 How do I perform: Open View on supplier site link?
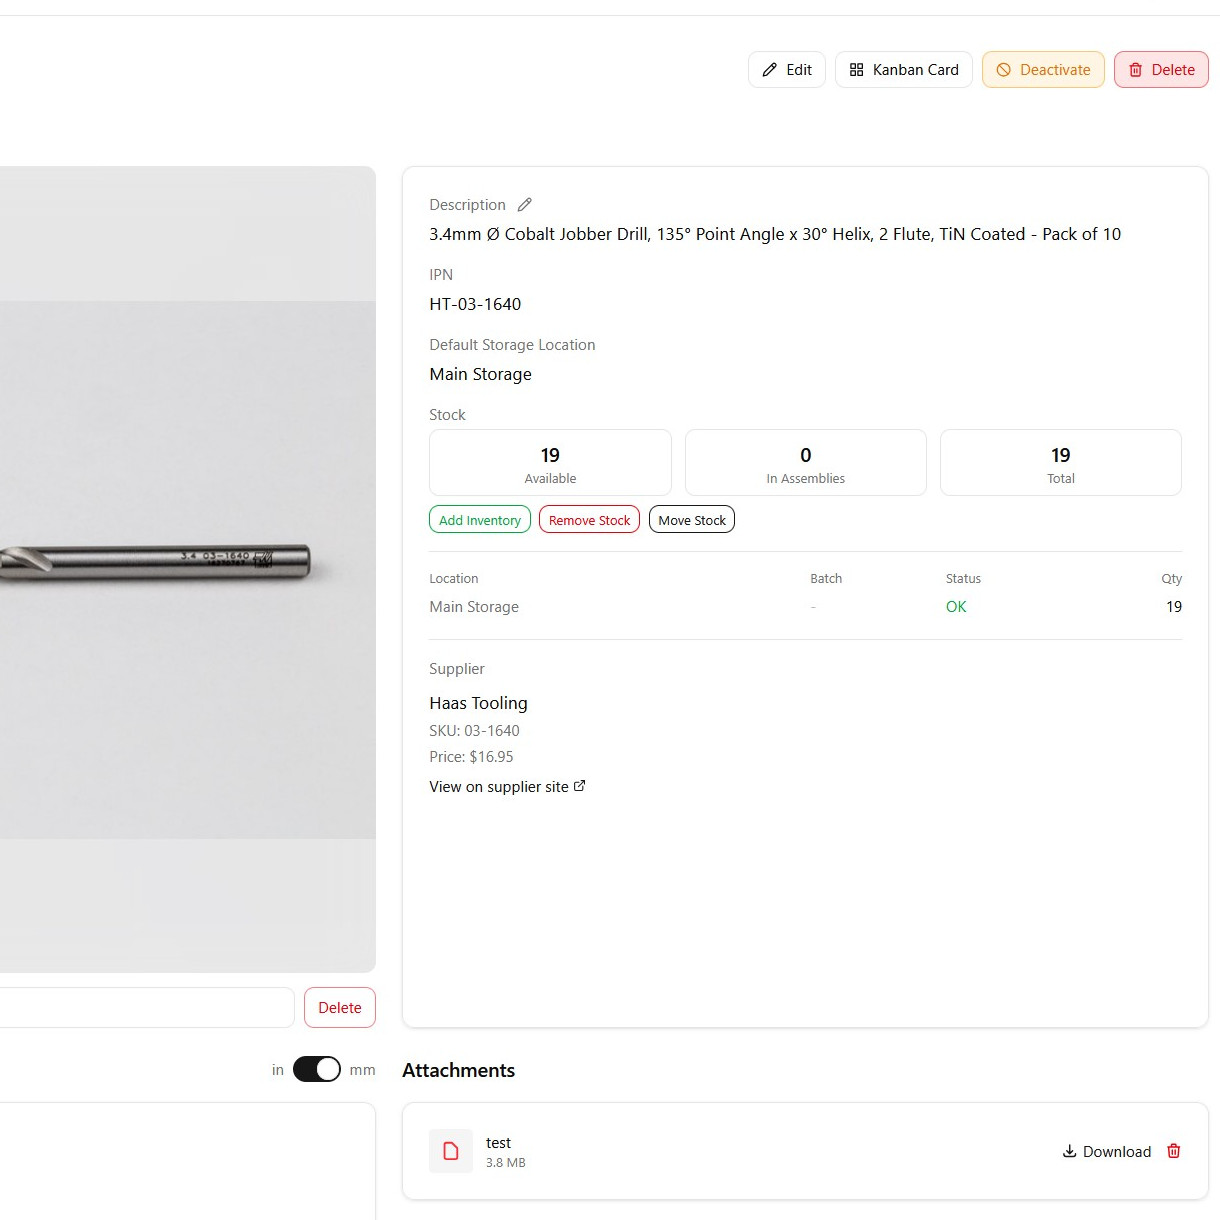tap(499, 787)
